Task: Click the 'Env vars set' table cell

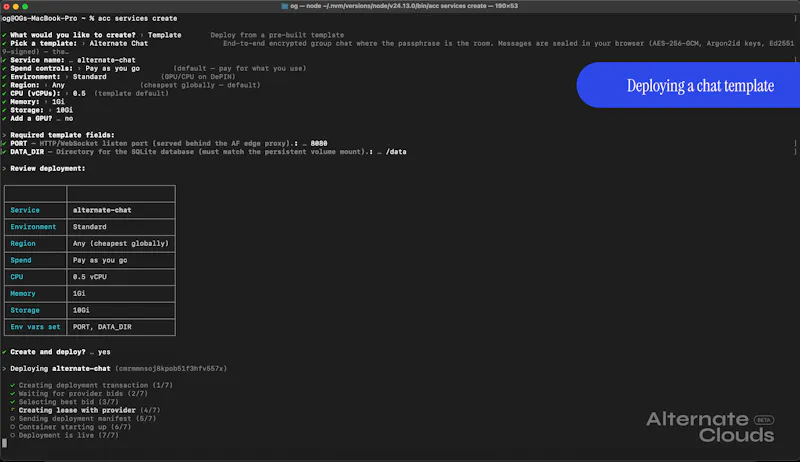Action: coord(35,327)
